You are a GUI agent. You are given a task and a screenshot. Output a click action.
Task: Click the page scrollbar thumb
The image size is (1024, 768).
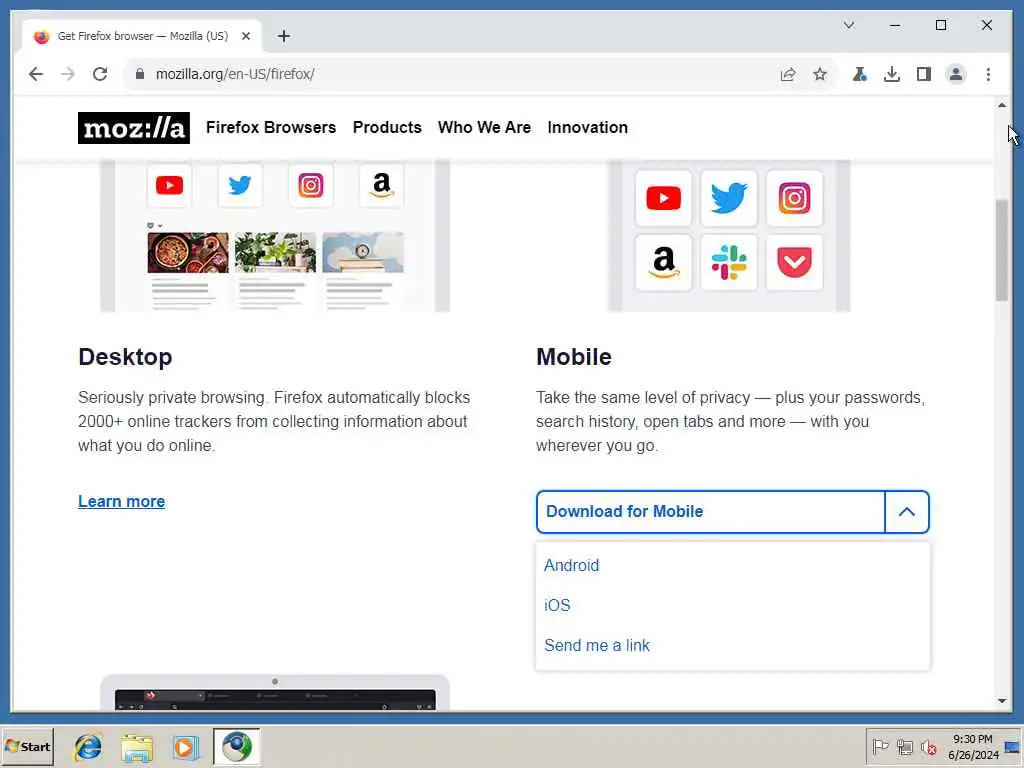1002,250
